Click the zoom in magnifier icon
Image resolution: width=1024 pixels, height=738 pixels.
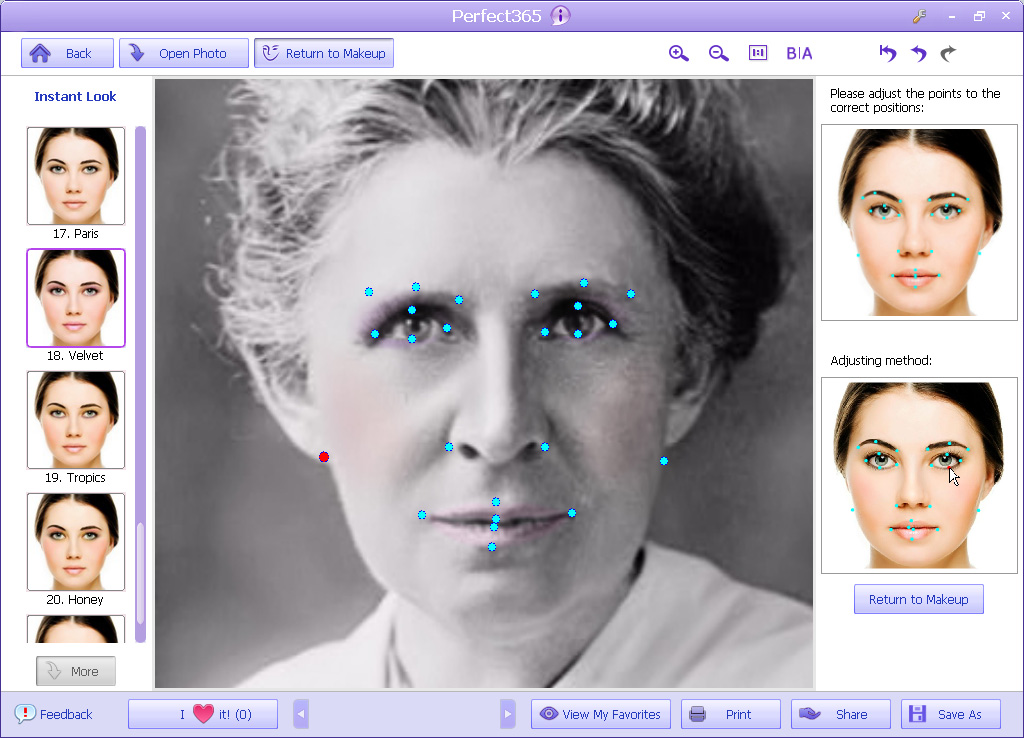679,54
